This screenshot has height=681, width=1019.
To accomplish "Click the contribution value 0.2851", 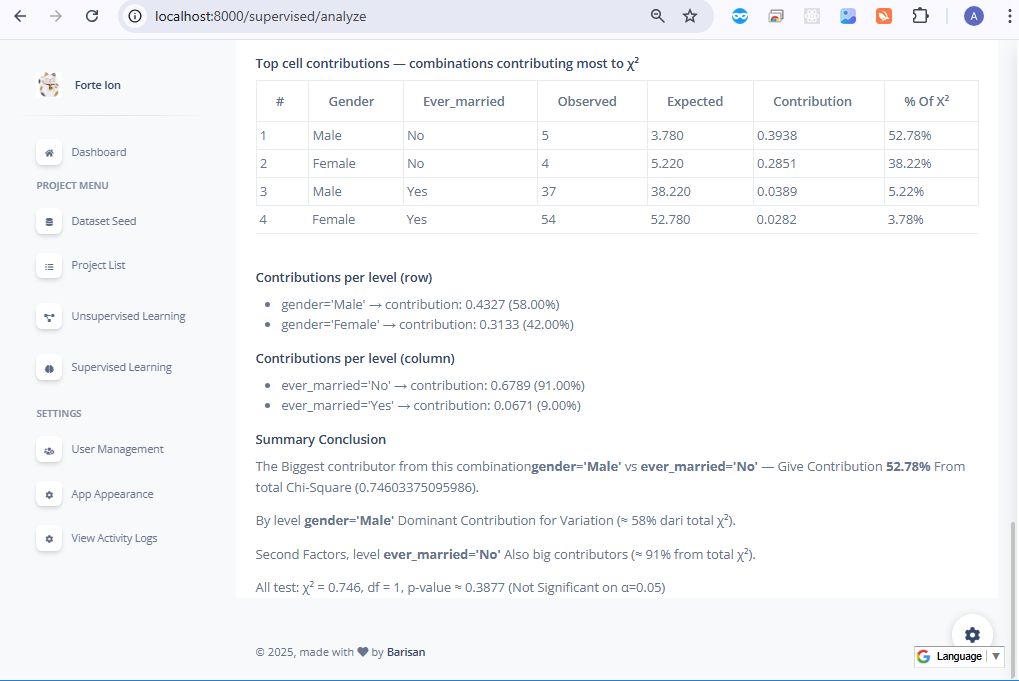I will 777,163.
